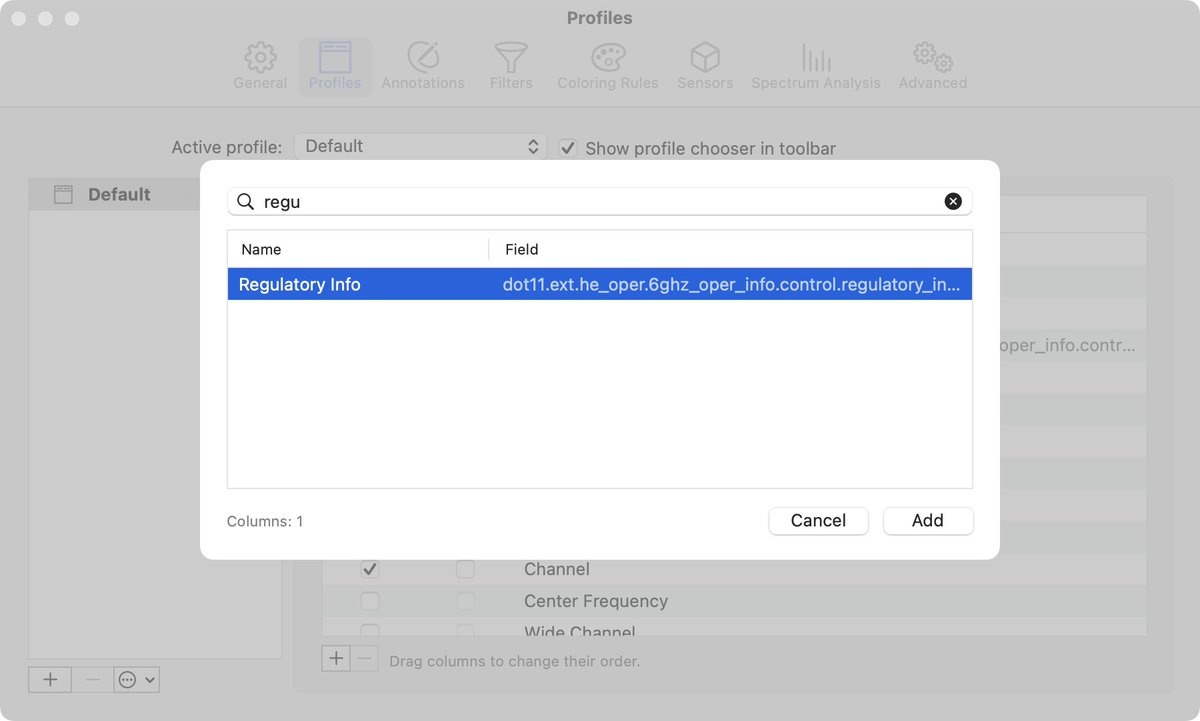Open the General preferences pane
The height and width of the screenshot is (721, 1200).
pos(260,65)
